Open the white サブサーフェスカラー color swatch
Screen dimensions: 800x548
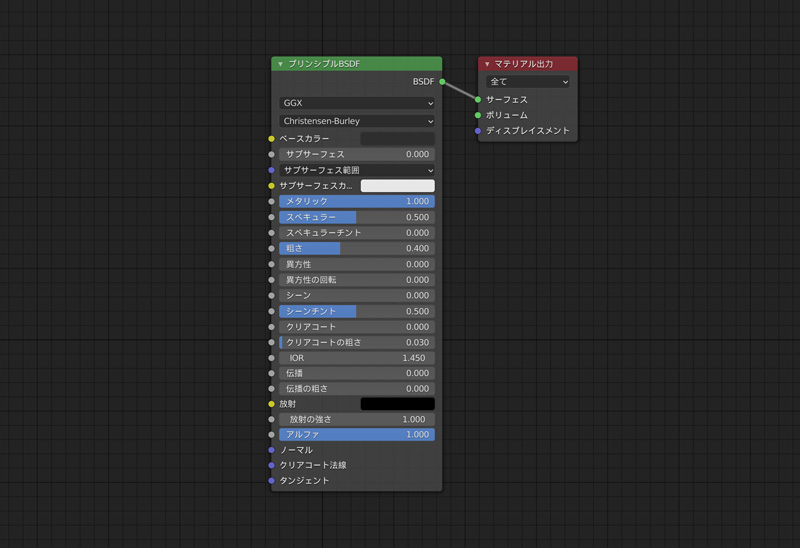(397, 186)
